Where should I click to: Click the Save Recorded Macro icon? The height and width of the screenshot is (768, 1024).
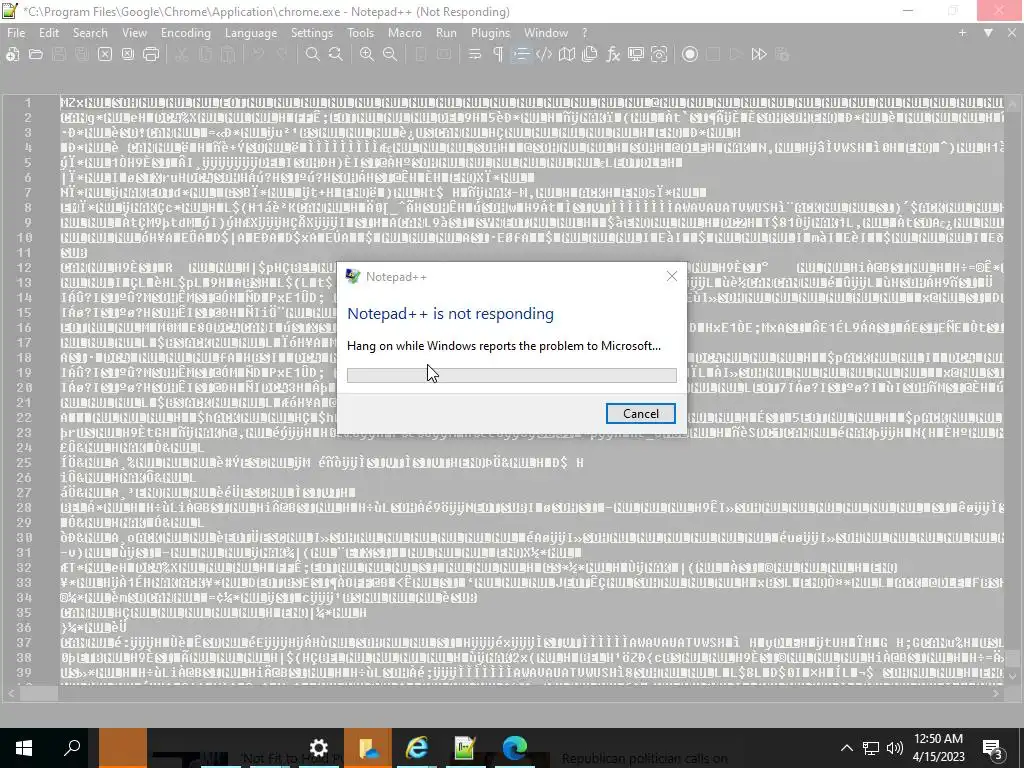pos(782,55)
